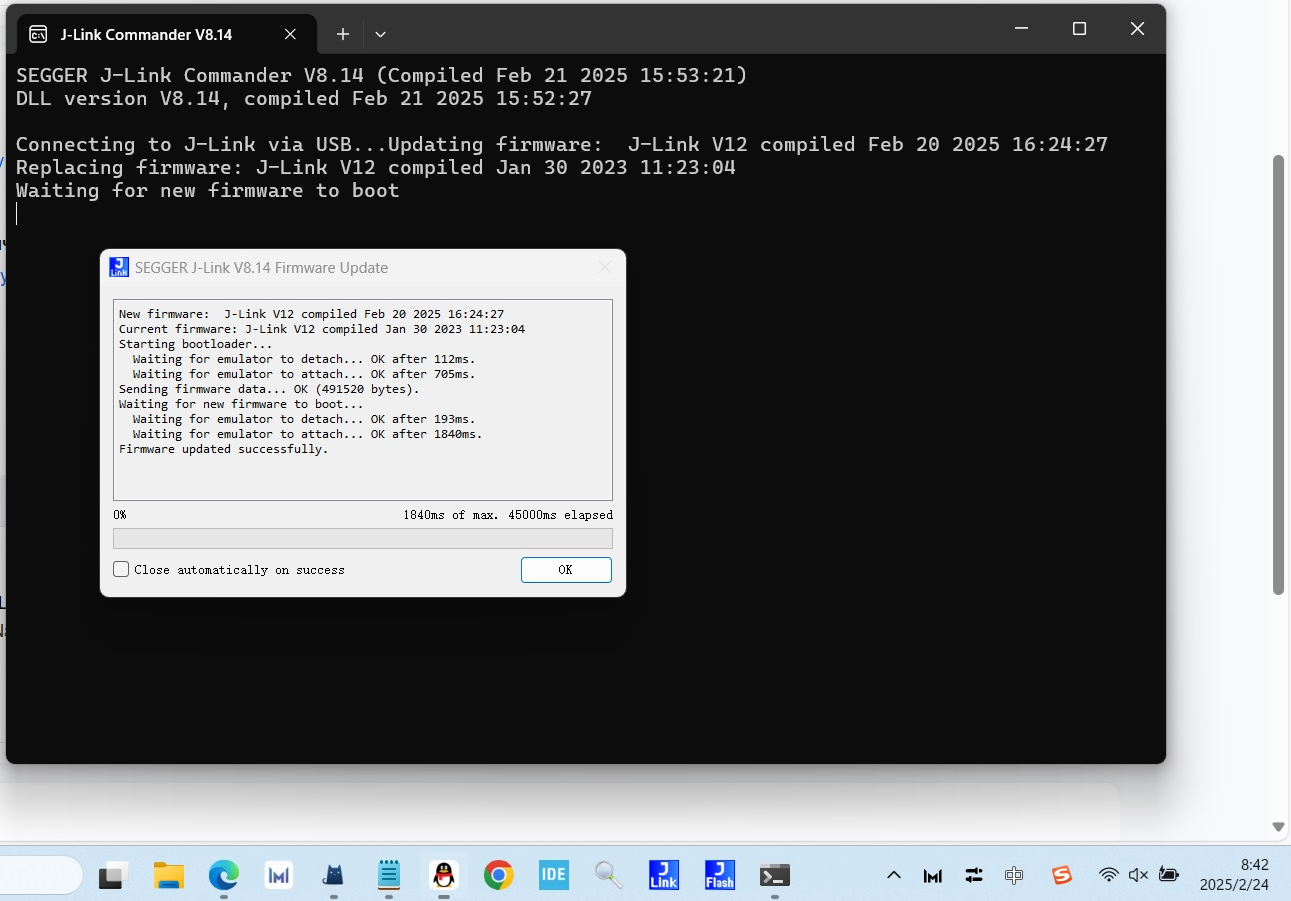Open Wi-Fi network settings in the tray
1291x901 pixels.
click(x=1108, y=876)
